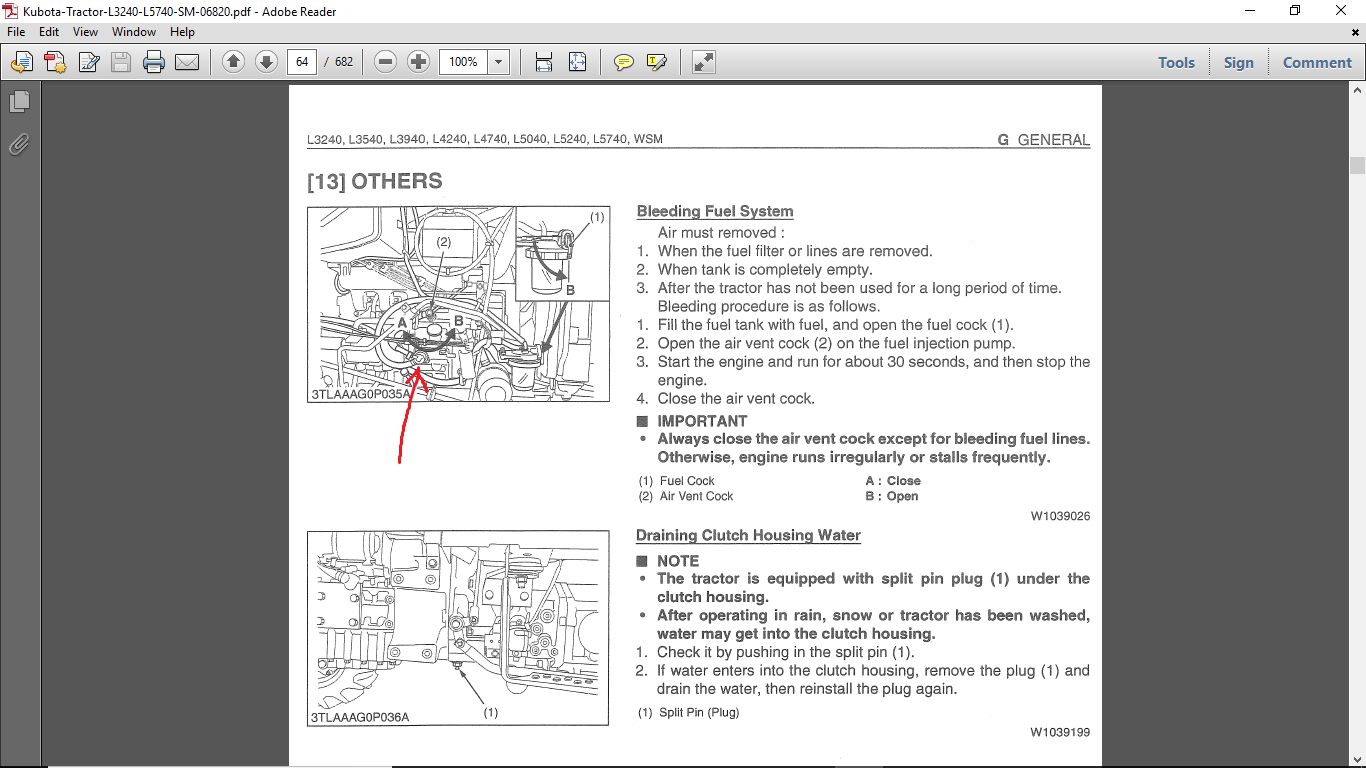The height and width of the screenshot is (768, 1366).
Task: Click the Save file floppy icon
Action: pyautogui.click(x=121, y=62)
